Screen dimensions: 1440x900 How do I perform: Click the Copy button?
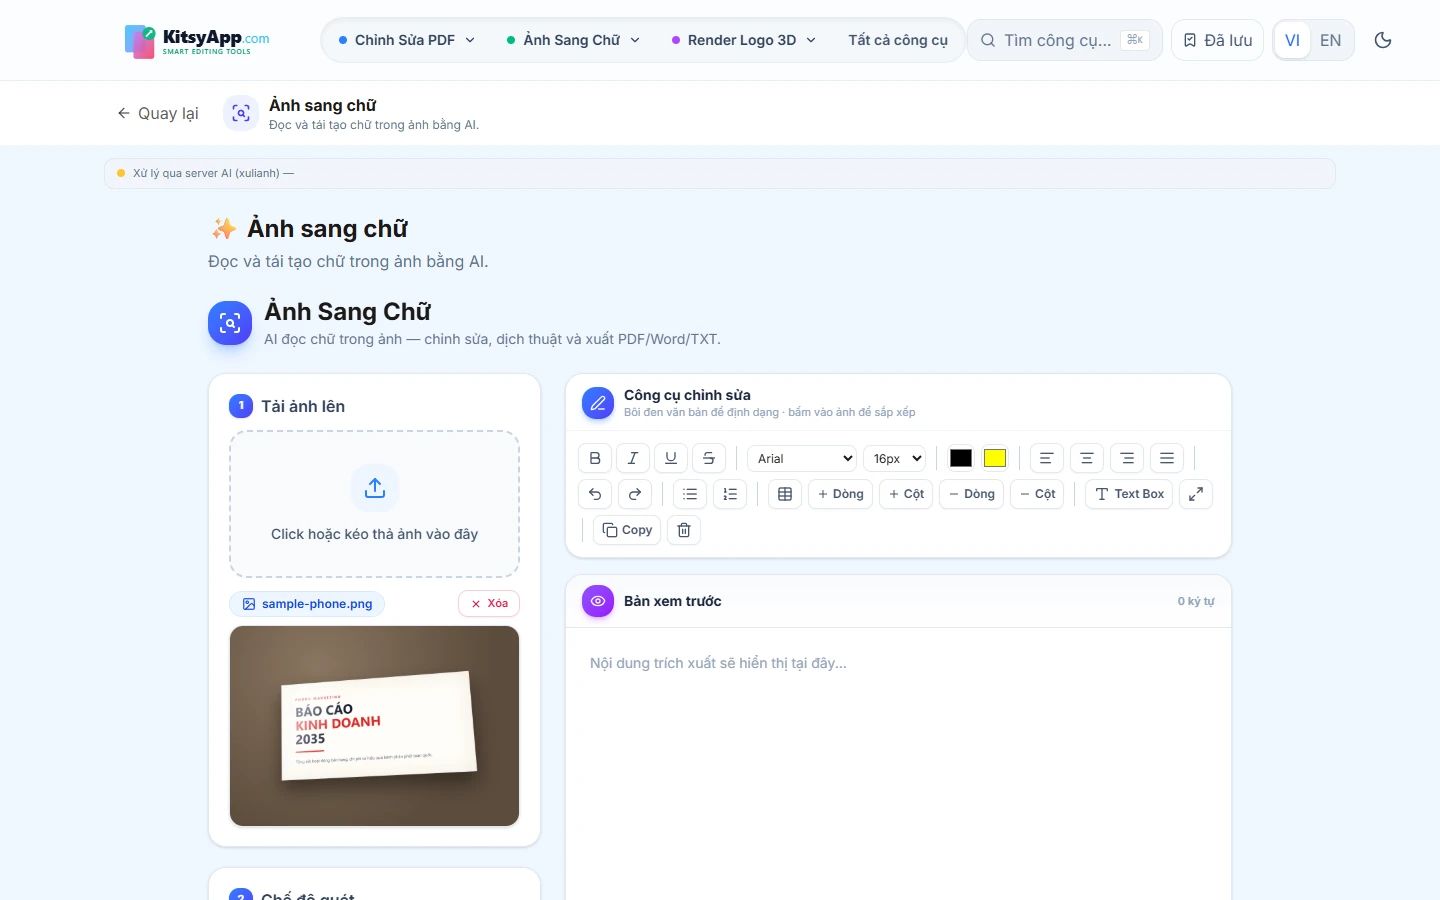pos(627,530)
